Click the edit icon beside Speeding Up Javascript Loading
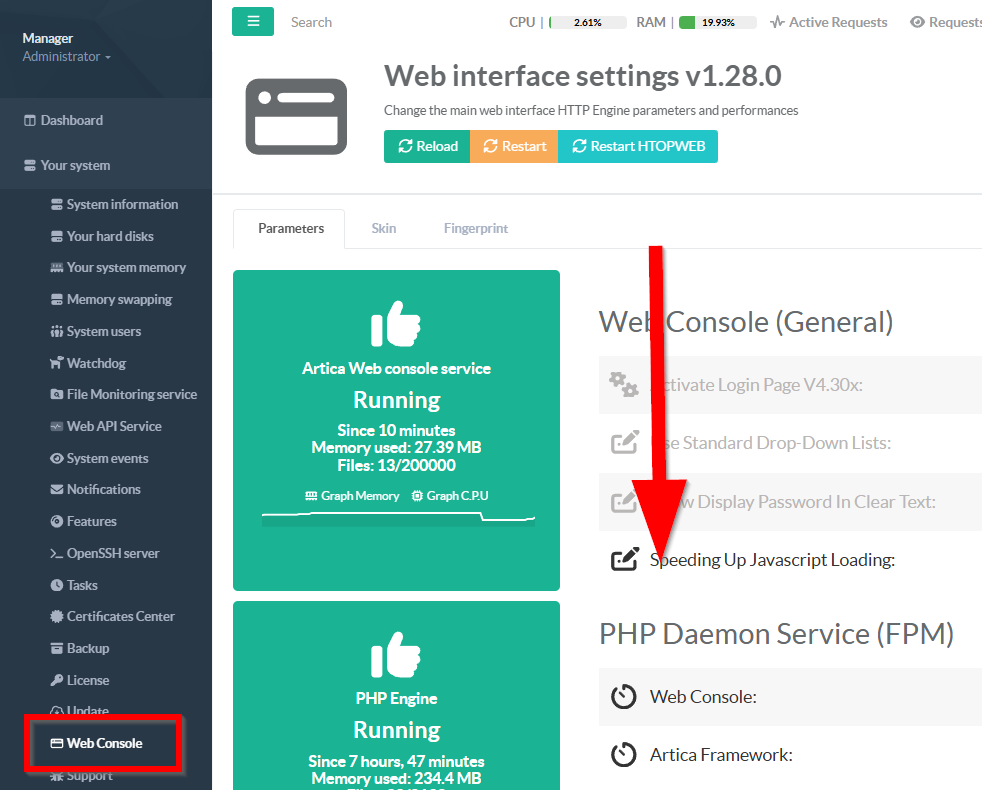Image resolution: width=982 pixels, height=790 pixels. (x=624, y=560)
